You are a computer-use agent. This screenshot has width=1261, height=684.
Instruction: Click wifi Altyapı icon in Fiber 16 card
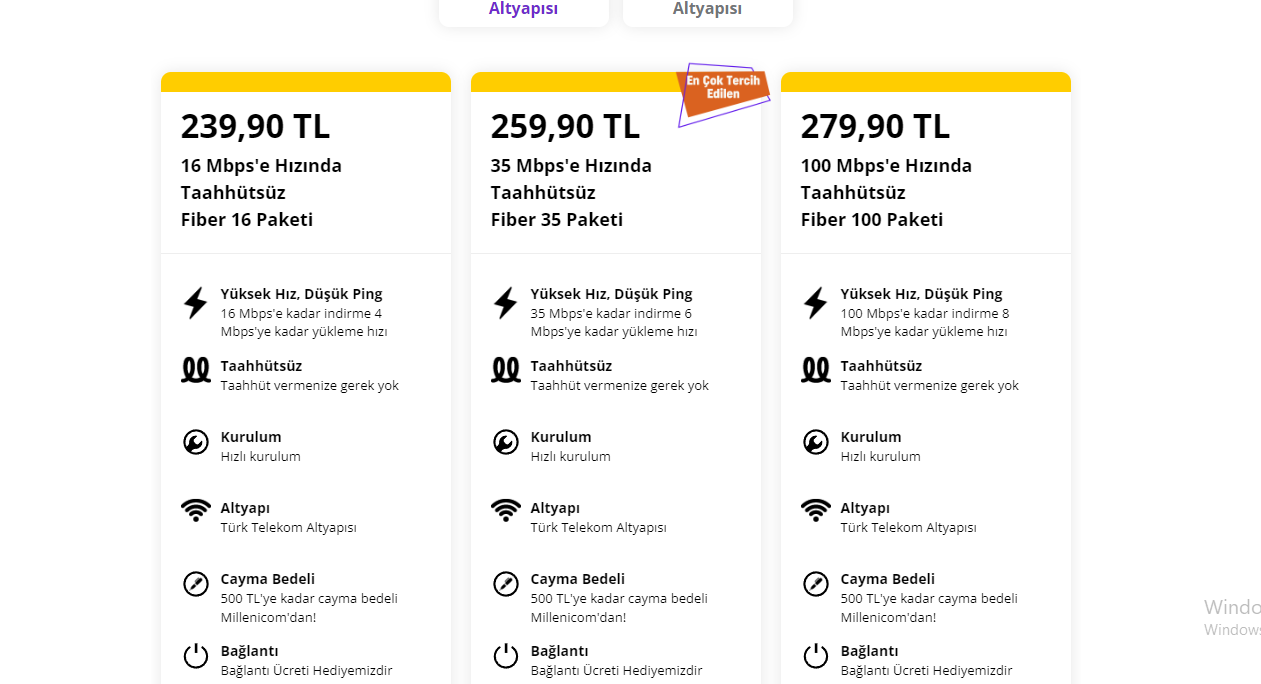[x=196, y=511]
